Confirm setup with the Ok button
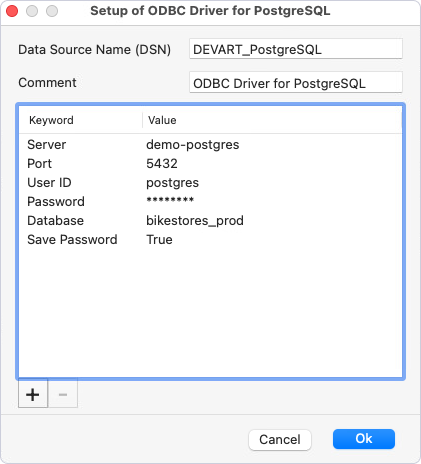This screenshot has height=464, width=421. pyautogui.click(x=364, y=439)
